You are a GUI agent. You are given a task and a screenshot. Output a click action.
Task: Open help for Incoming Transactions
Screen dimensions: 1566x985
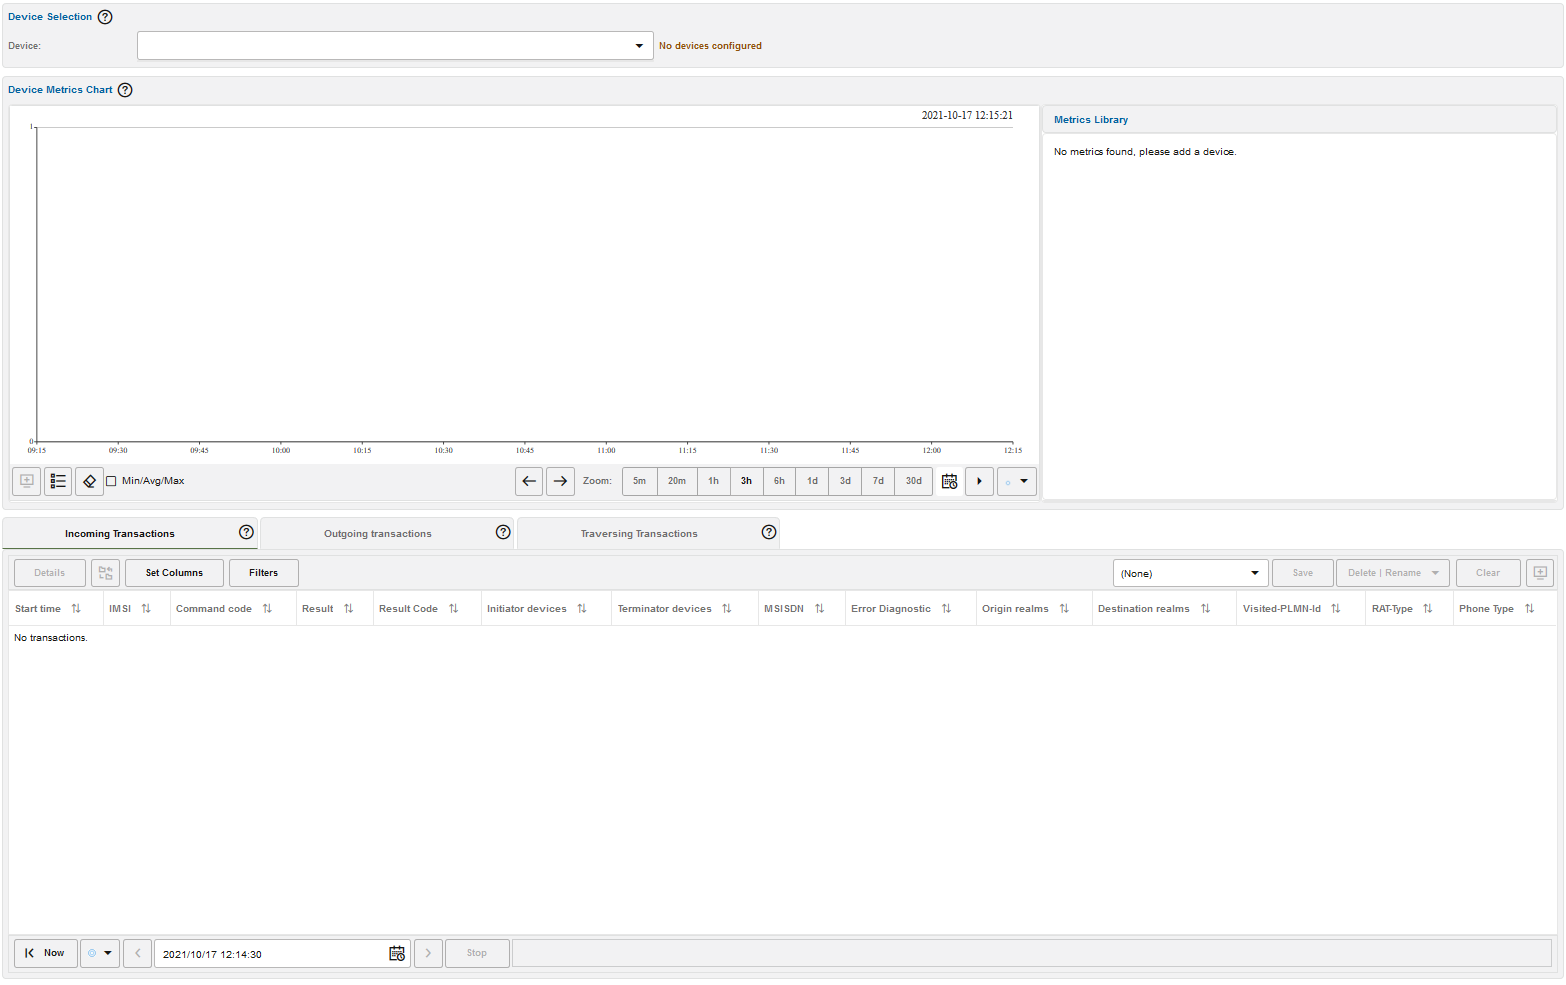tap(246, 532)
